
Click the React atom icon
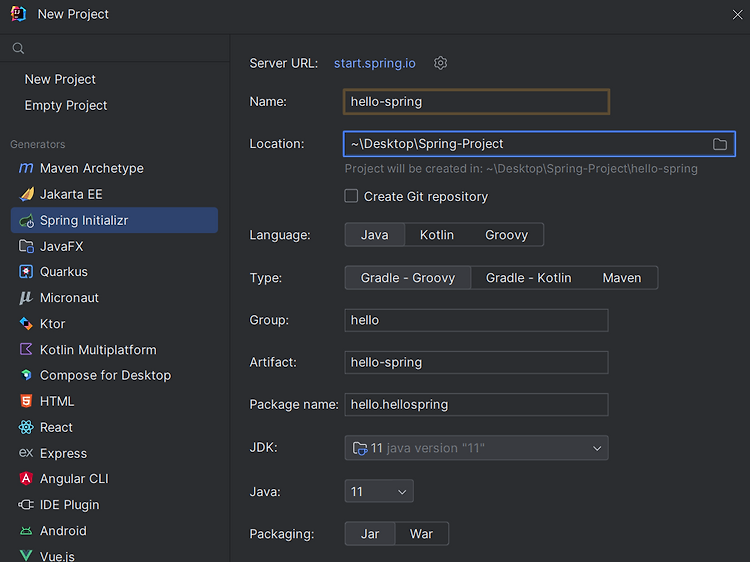26,427
